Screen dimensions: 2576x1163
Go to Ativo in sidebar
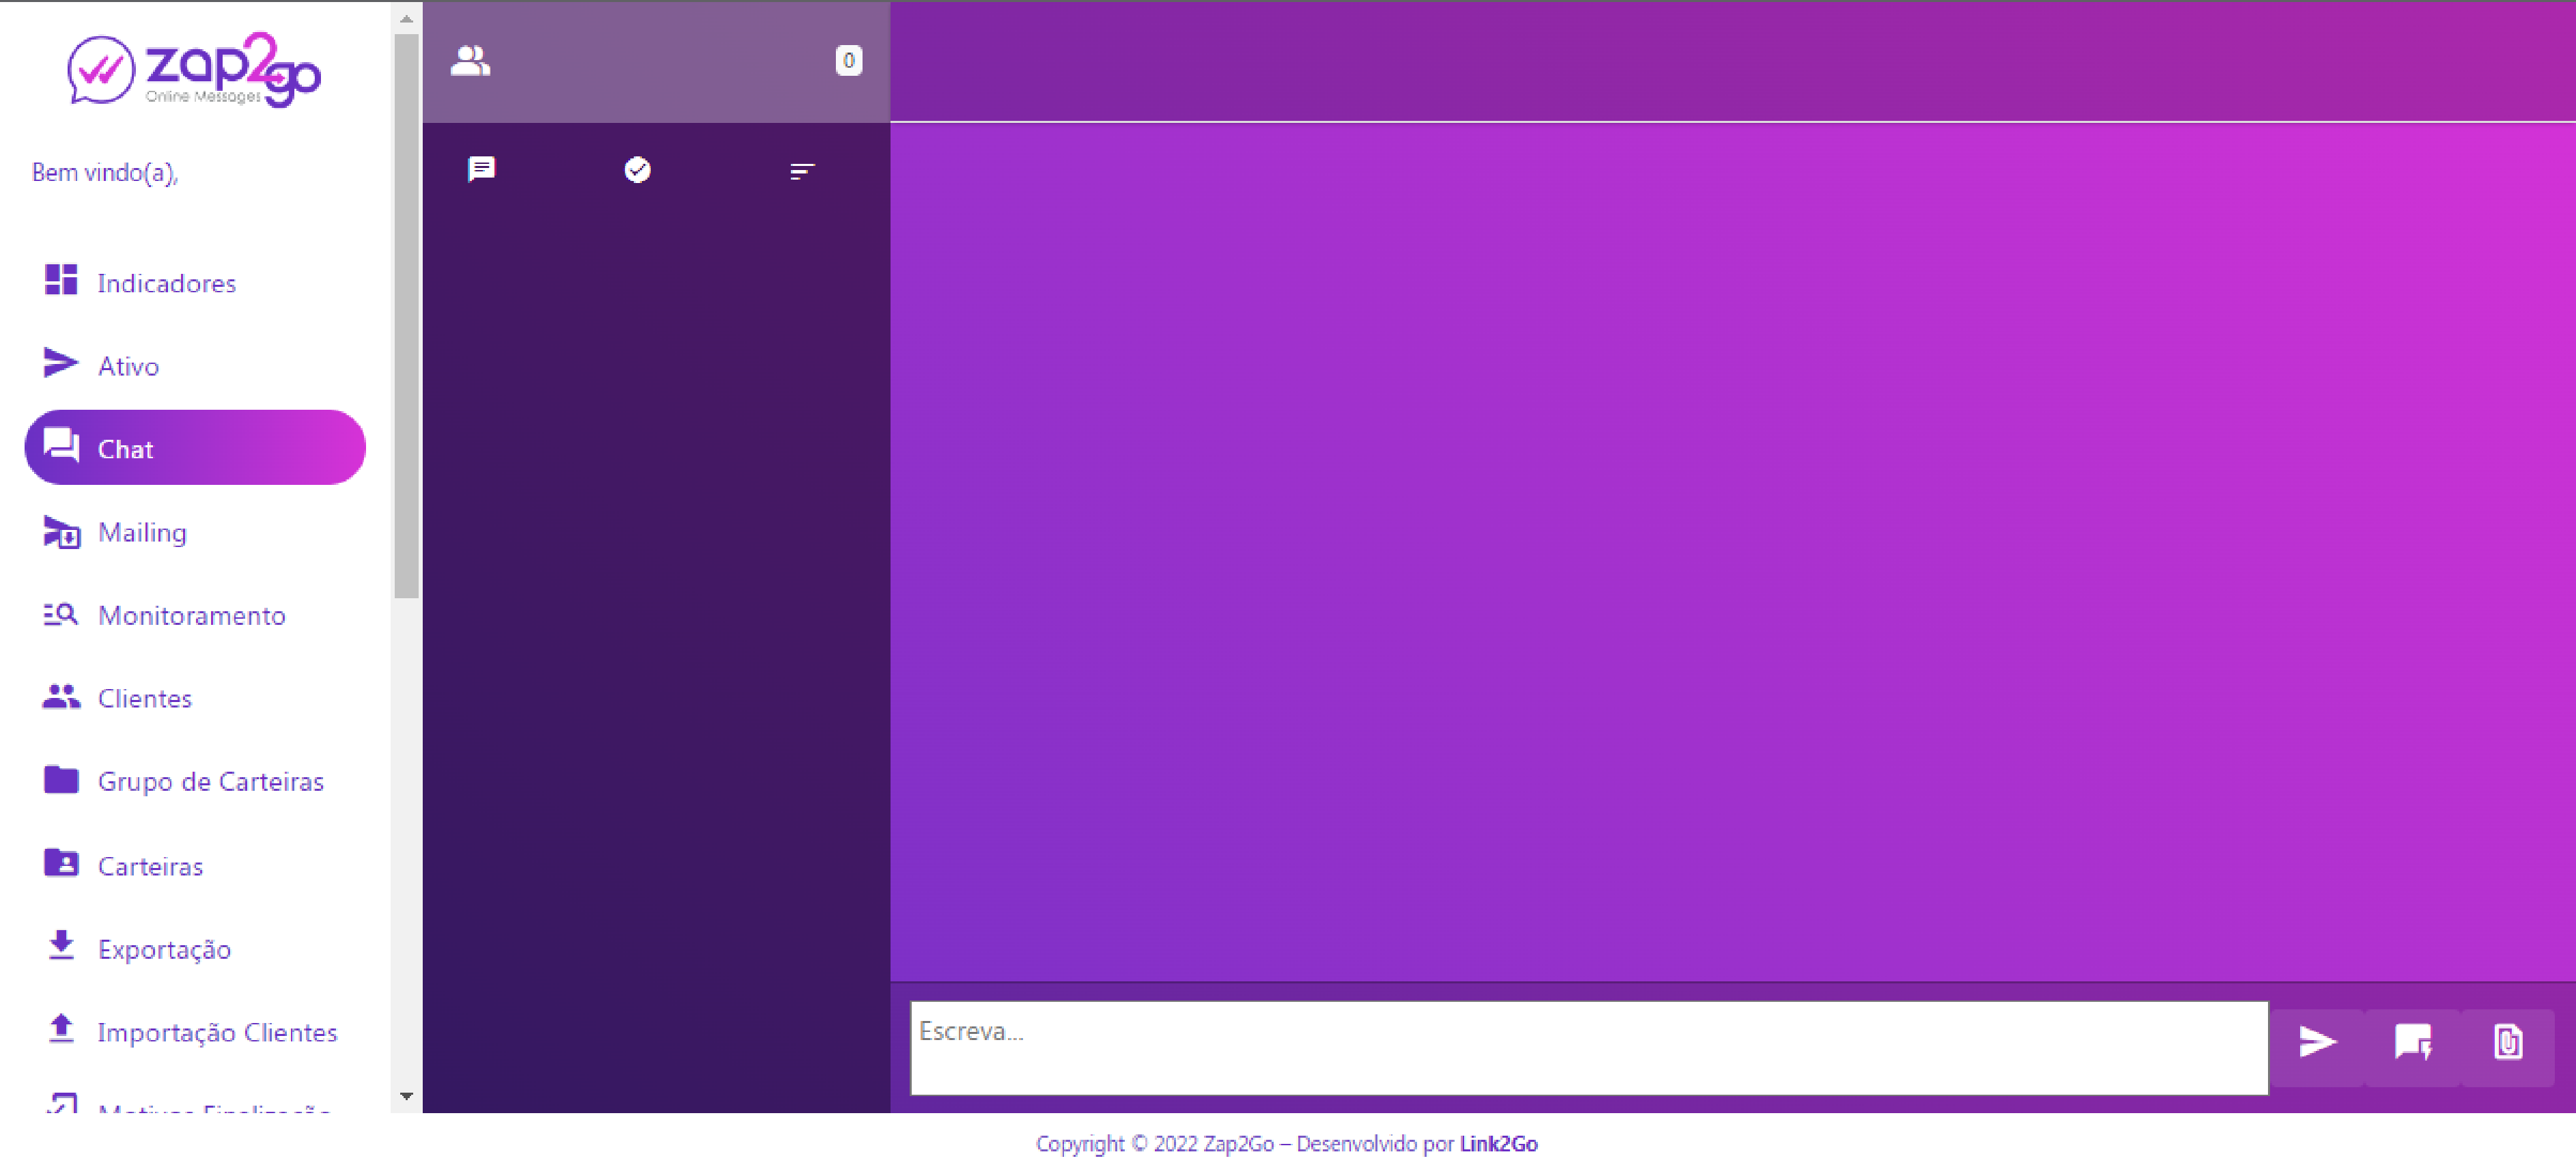[128, 366]
